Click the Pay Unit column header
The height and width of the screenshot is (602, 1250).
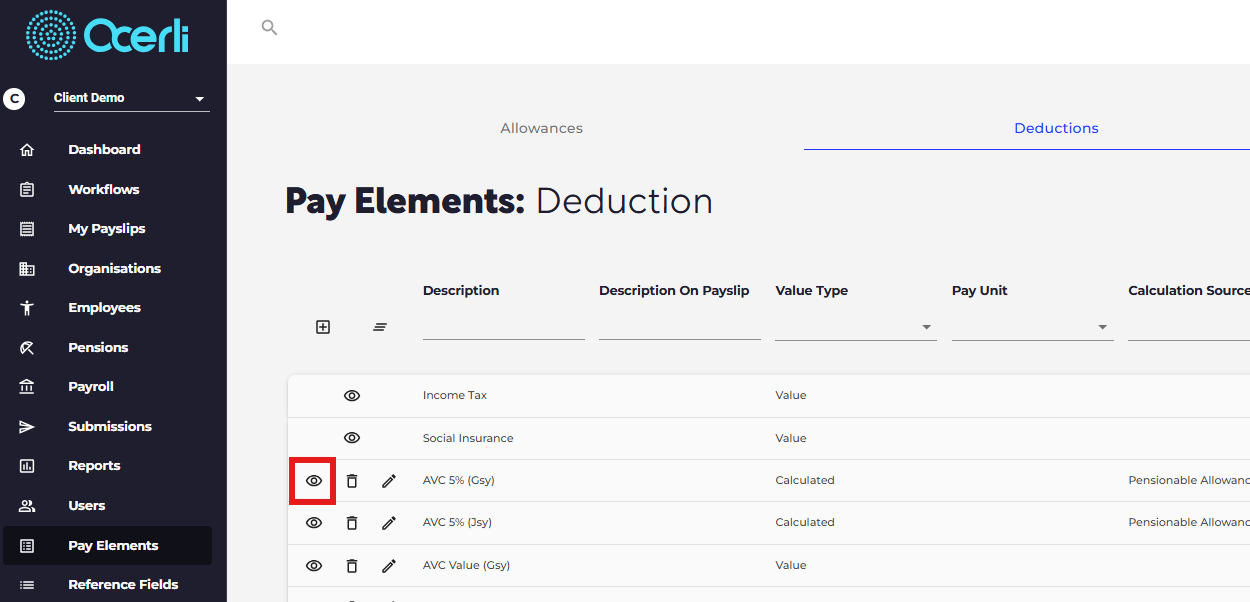coord(980,291)
